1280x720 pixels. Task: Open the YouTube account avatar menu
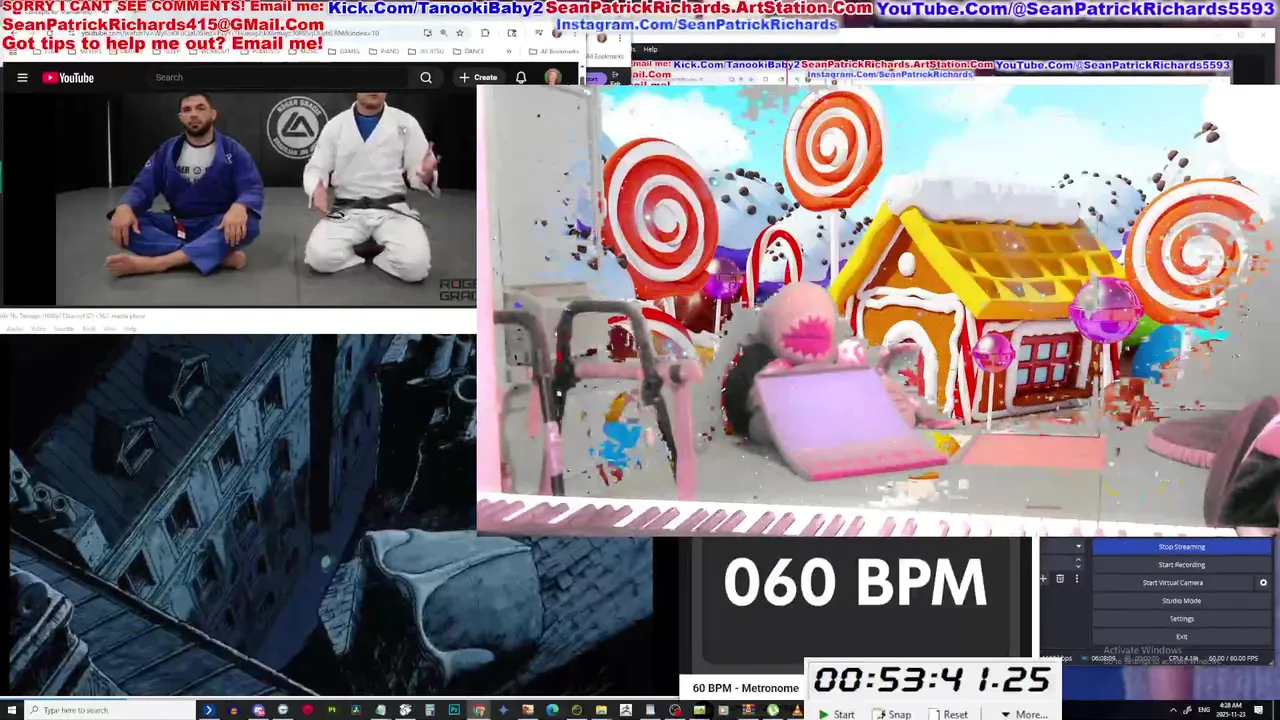pyautogui.click(x=553, y=77)
